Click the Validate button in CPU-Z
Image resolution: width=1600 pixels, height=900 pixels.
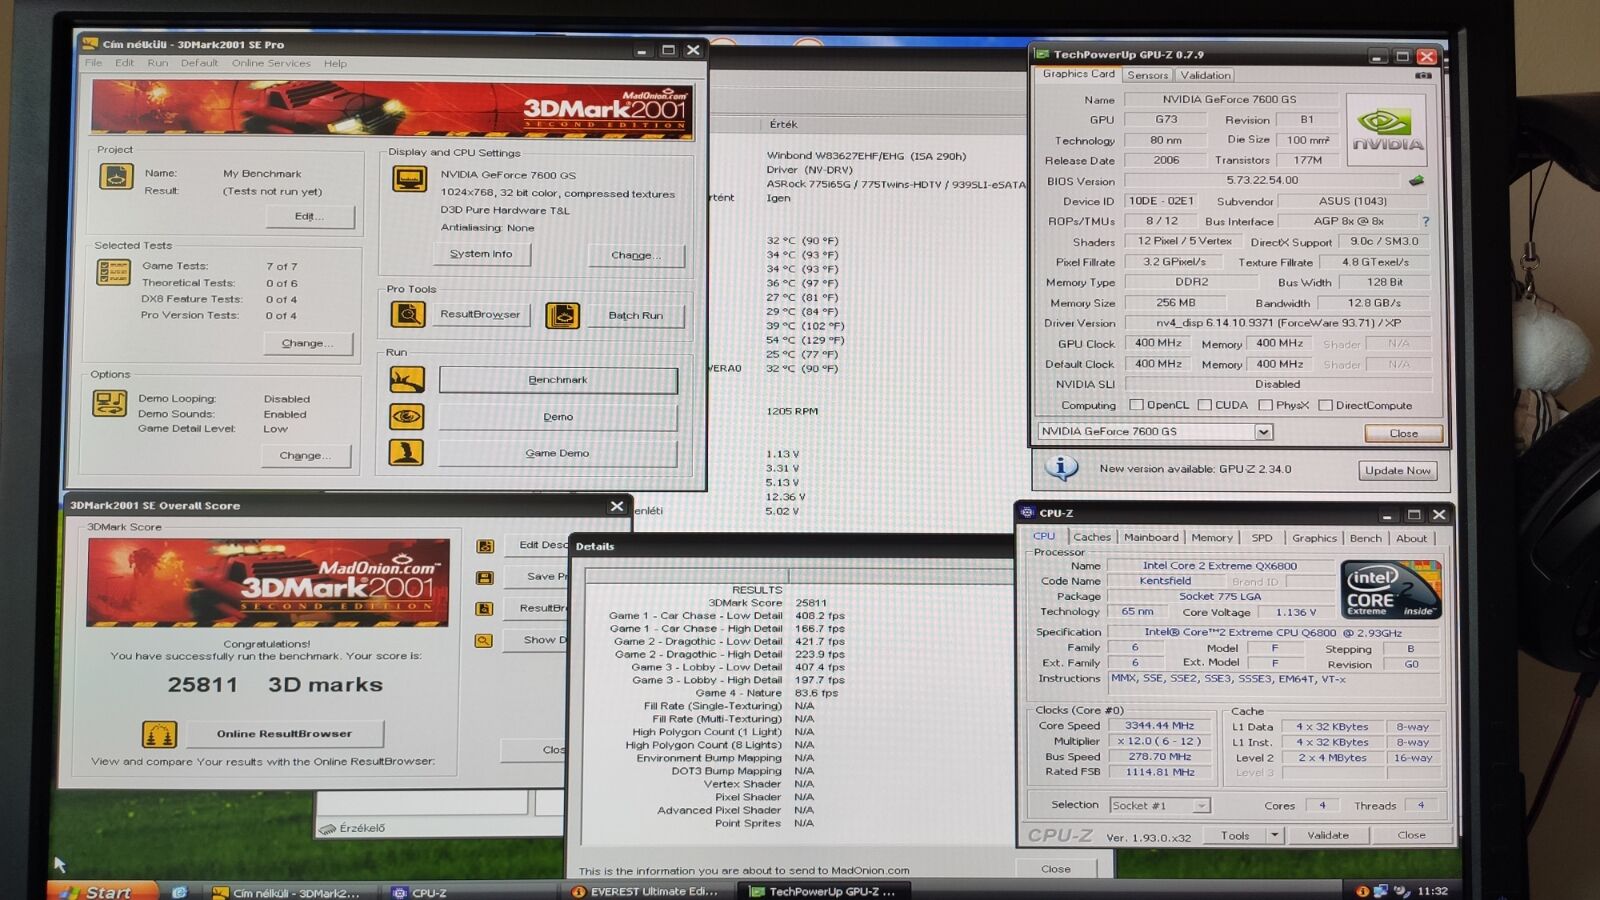point(1328,835)
